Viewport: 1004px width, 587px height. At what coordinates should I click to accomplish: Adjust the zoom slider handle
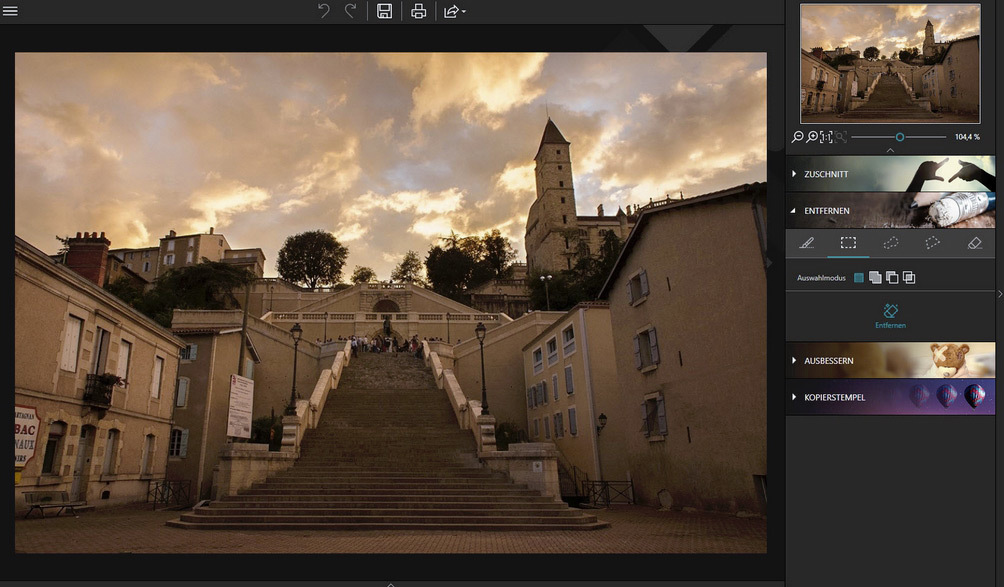pos(900,137)
